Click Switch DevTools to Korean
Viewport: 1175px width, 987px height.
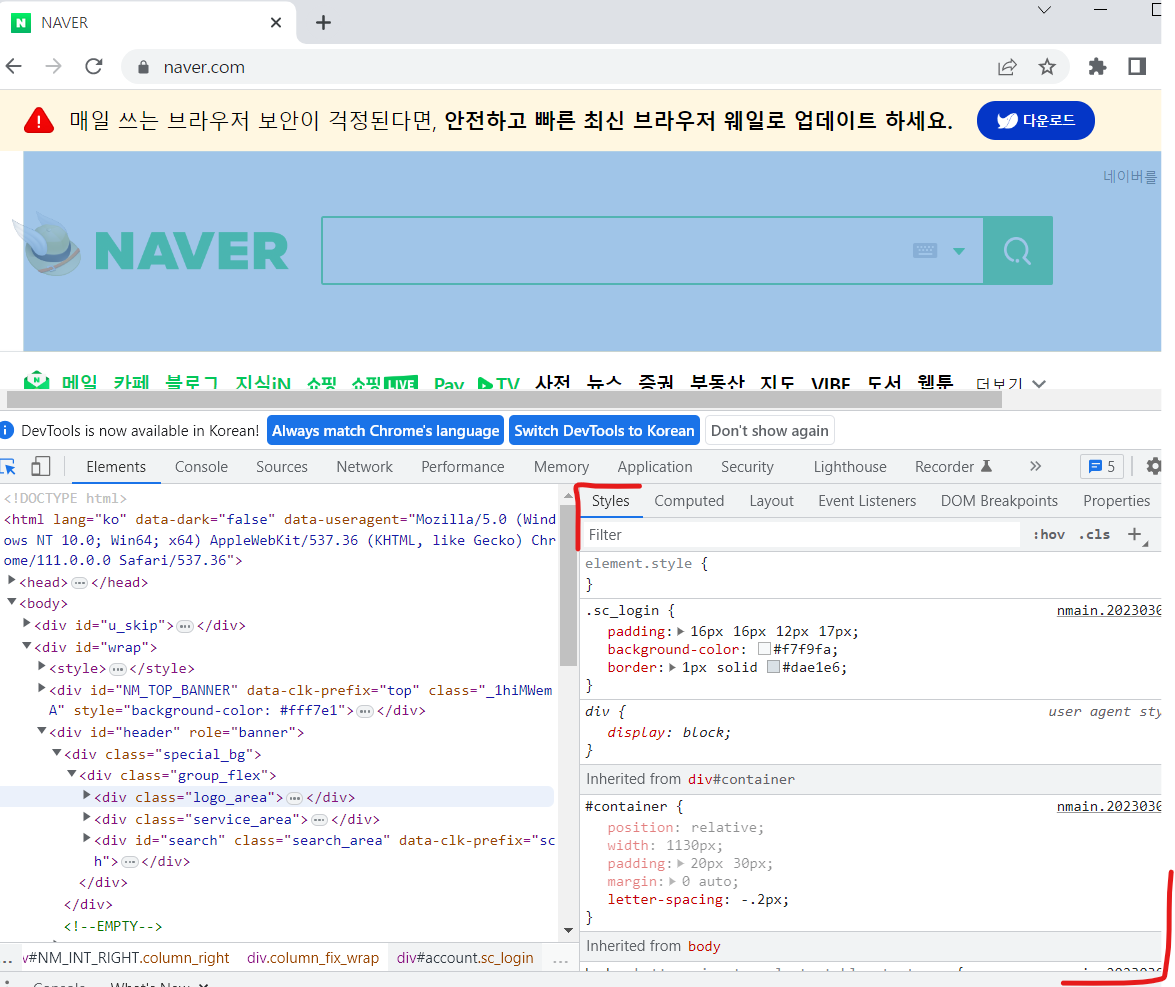click(x=604, y=431)
